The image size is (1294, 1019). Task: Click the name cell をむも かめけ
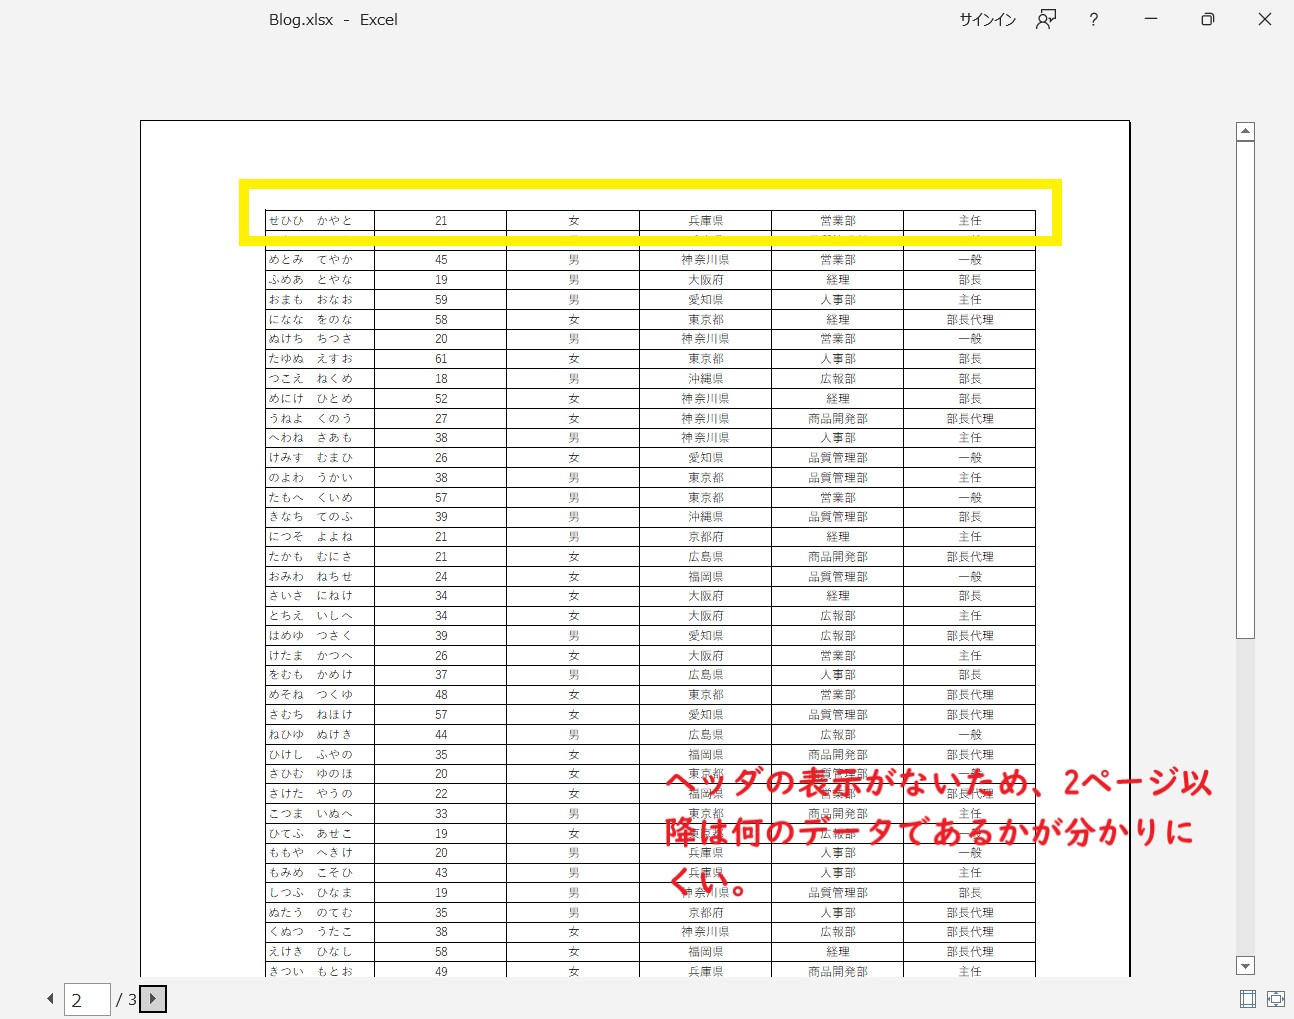point(320,675)
